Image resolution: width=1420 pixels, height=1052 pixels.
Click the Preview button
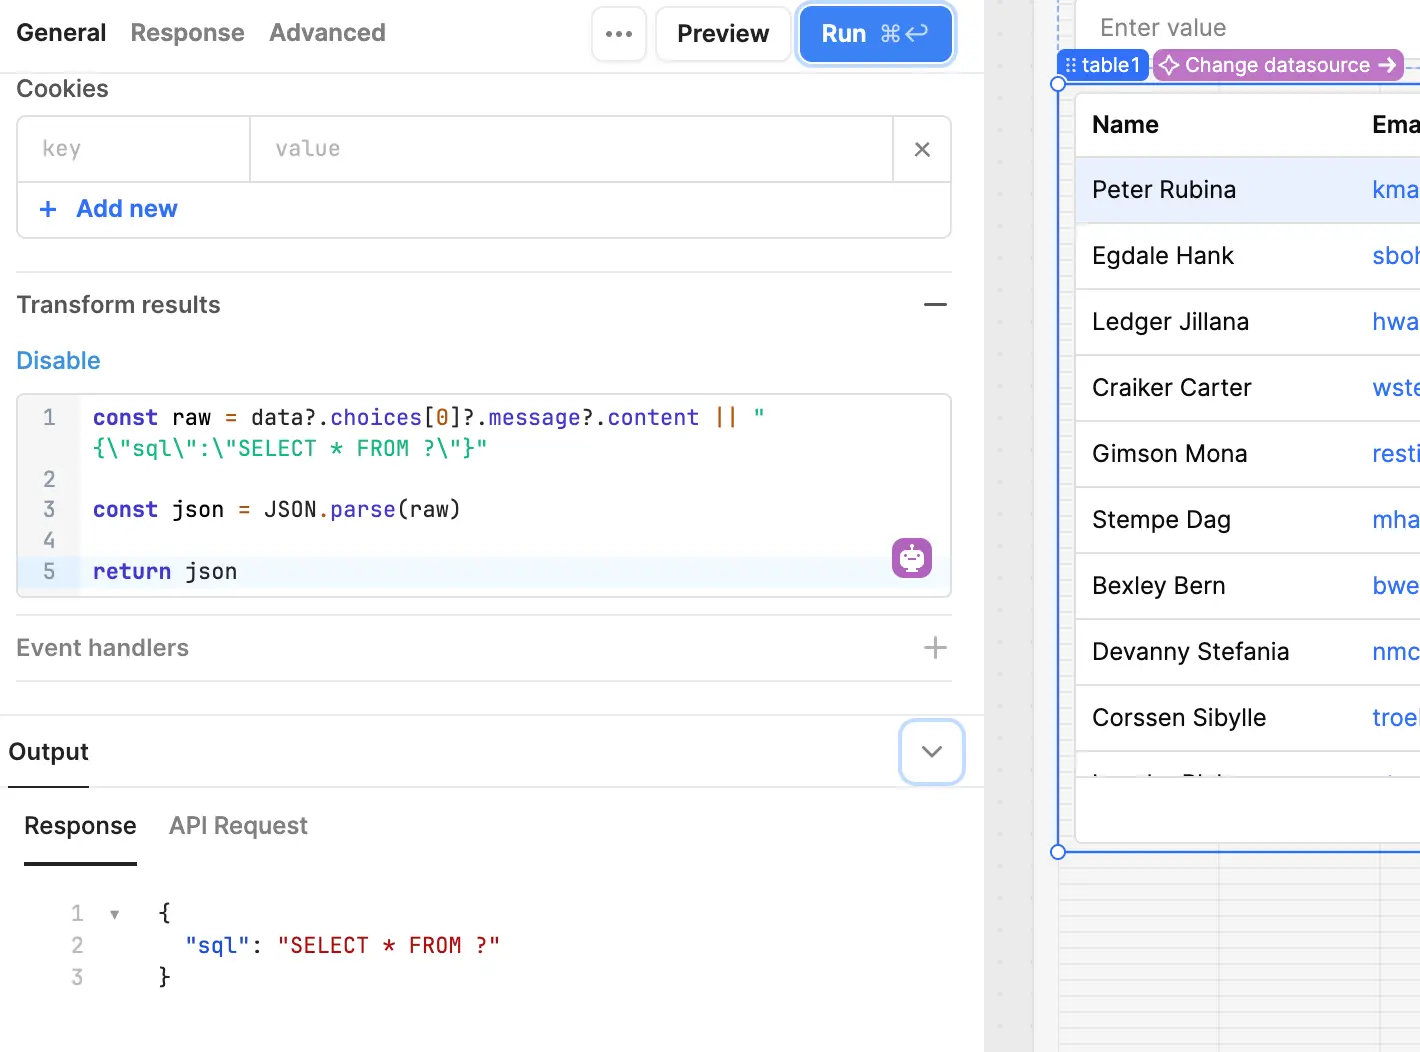click(722, 34)
